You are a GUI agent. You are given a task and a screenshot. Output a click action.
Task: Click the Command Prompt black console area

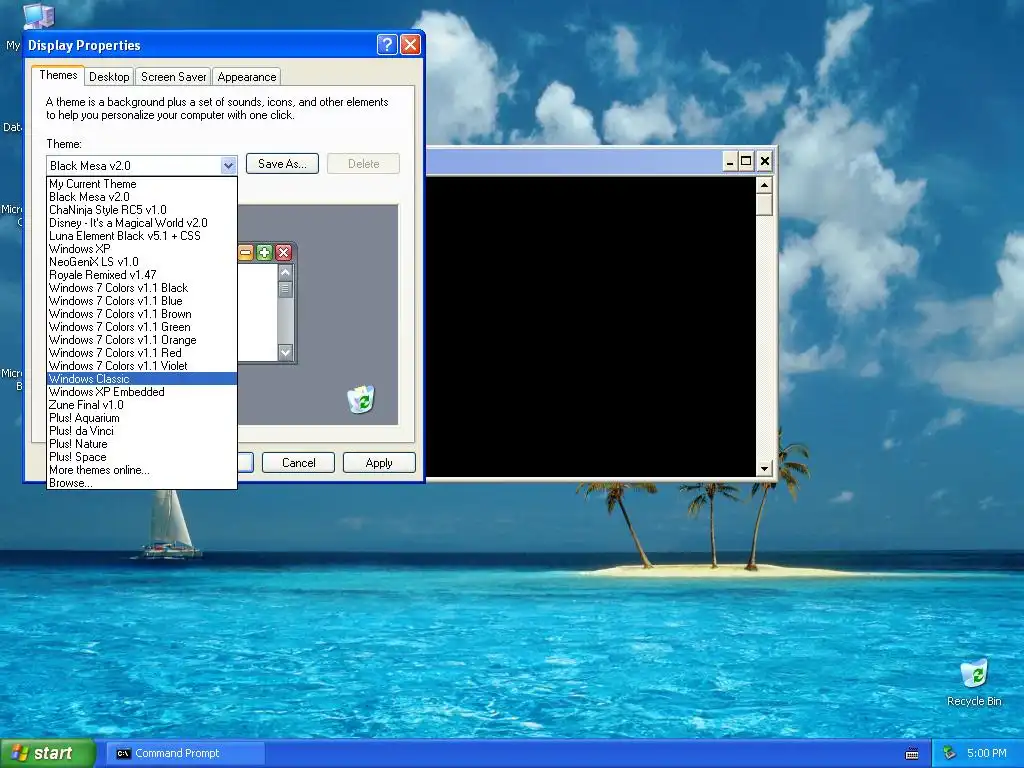(x=591, y=327)
